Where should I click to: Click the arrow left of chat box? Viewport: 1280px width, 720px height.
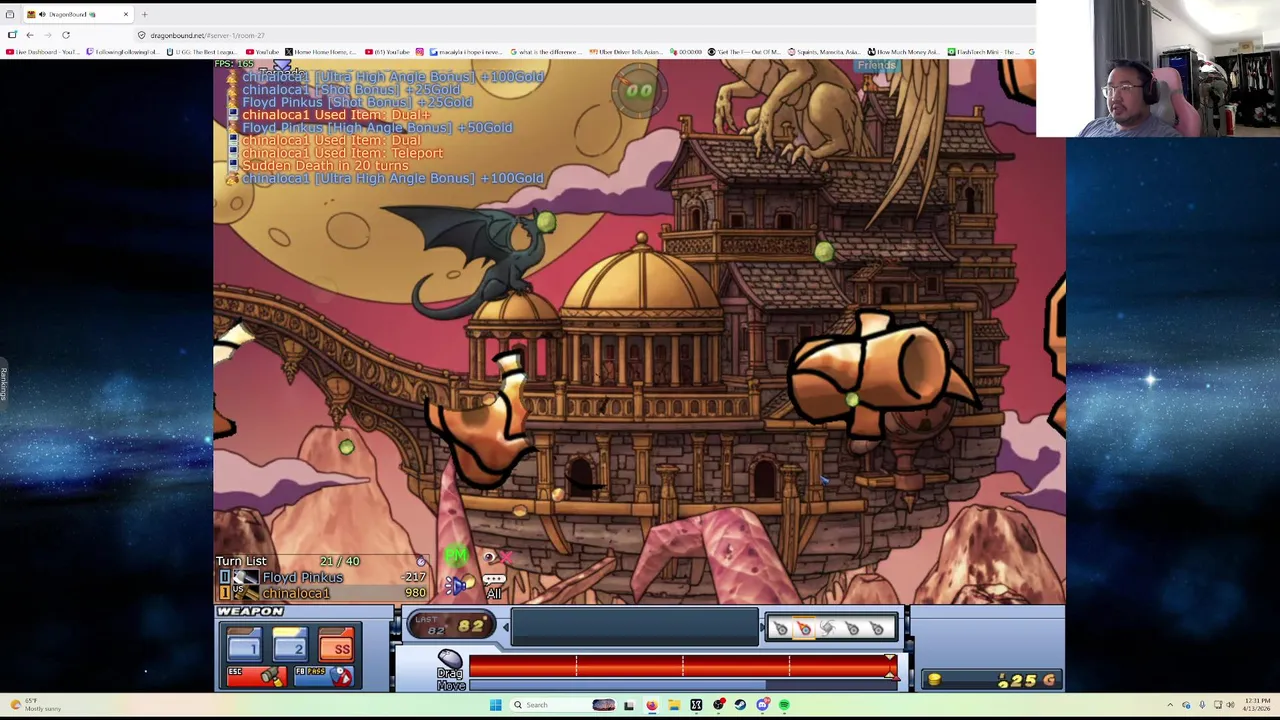[505, 628]
